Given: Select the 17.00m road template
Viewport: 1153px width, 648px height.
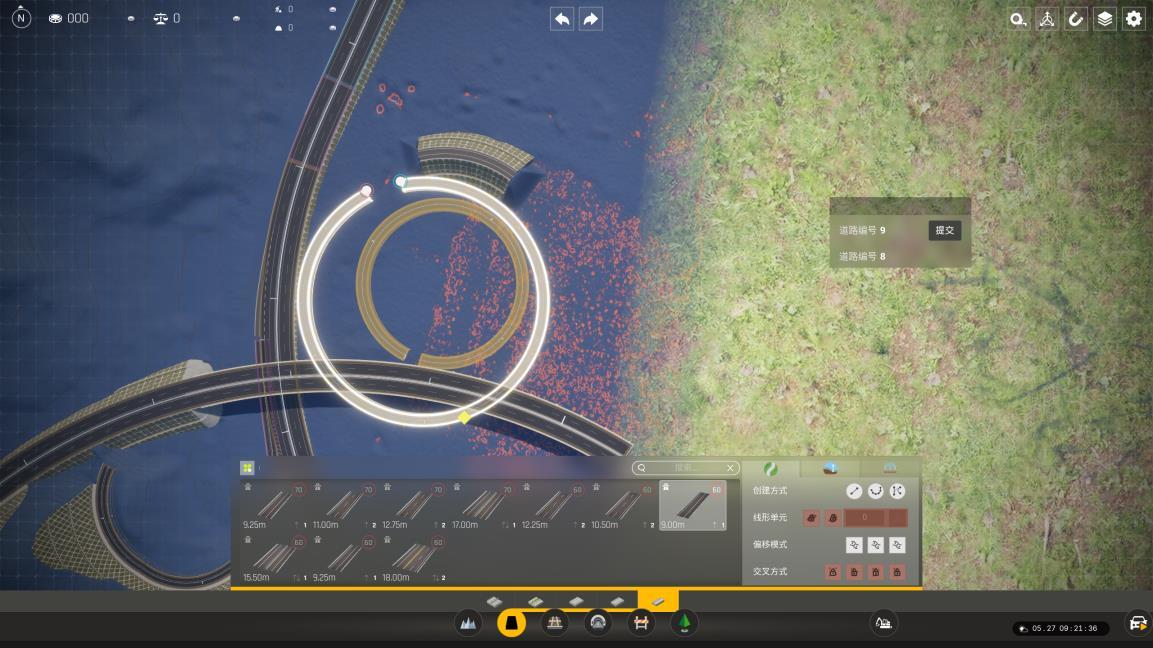Looking at the screenshot, I should [x=484, y=505].
